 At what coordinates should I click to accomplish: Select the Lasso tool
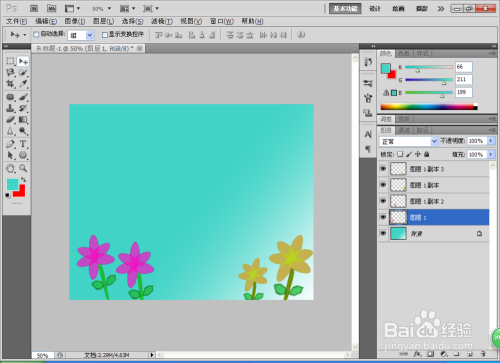click(10, 72)
